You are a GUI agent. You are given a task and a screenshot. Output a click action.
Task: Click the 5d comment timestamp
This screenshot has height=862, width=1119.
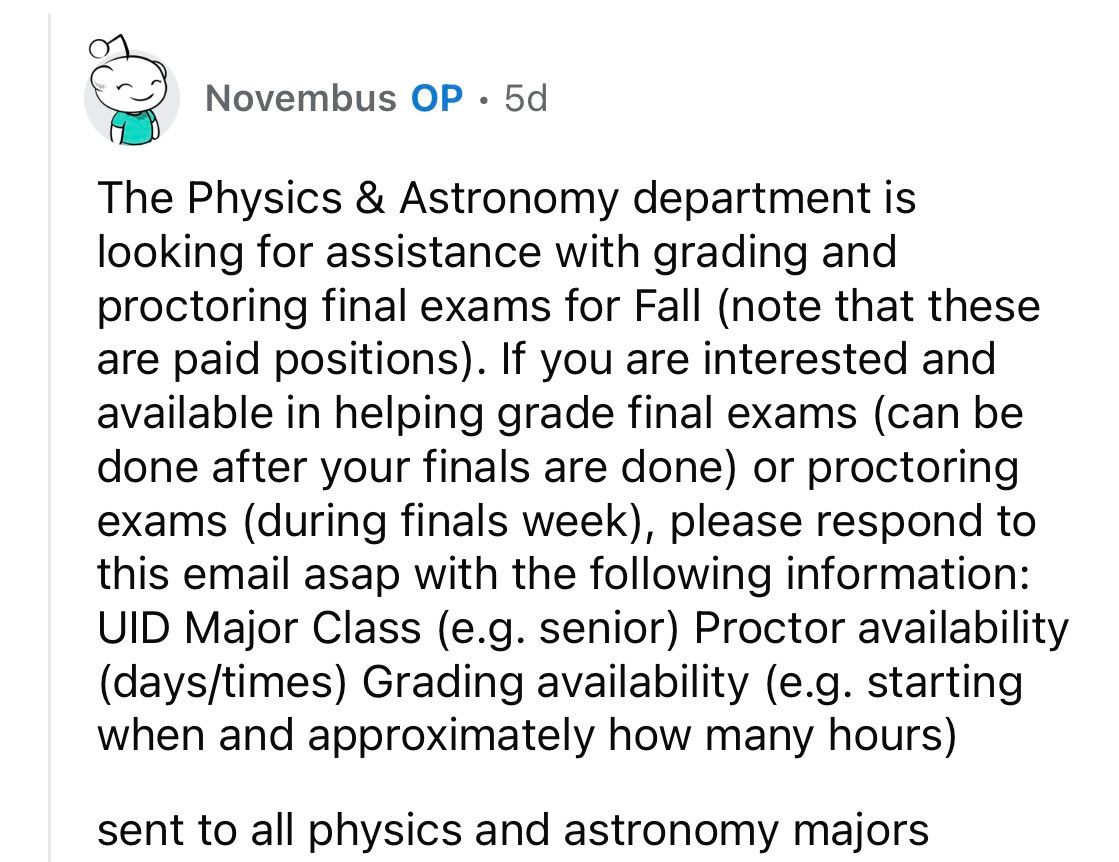526,98
